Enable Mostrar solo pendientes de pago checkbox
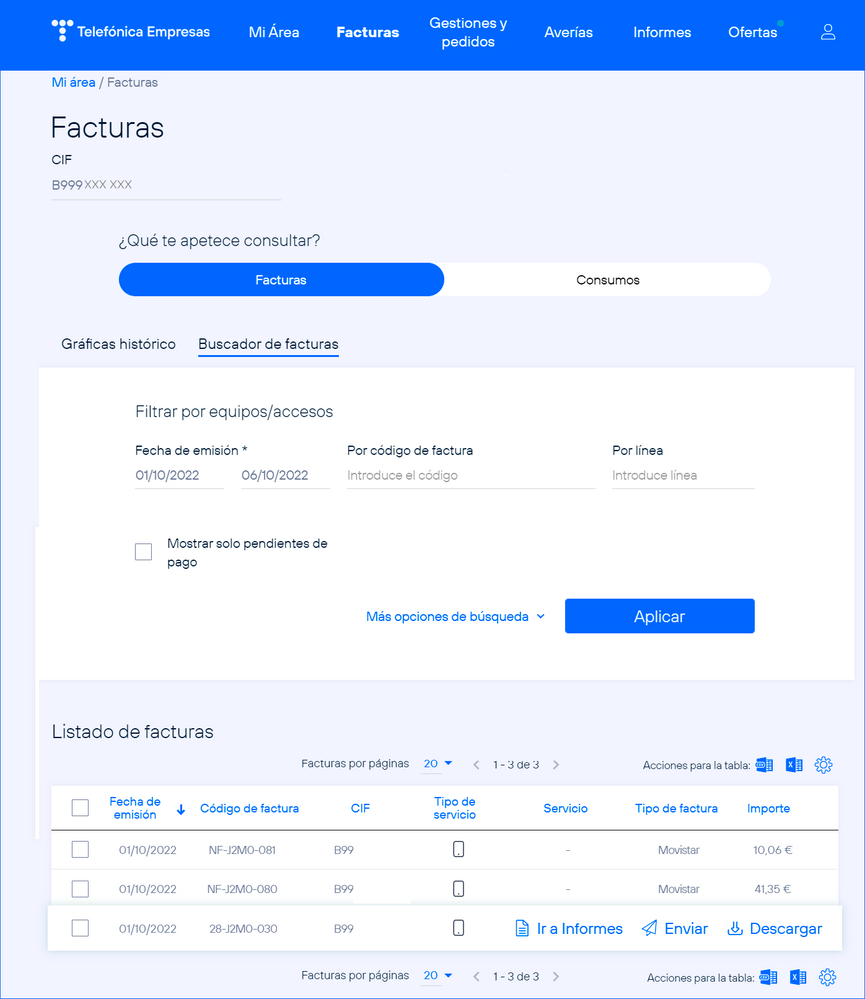This screenshot has width=865, height=999. coord(144,552)
